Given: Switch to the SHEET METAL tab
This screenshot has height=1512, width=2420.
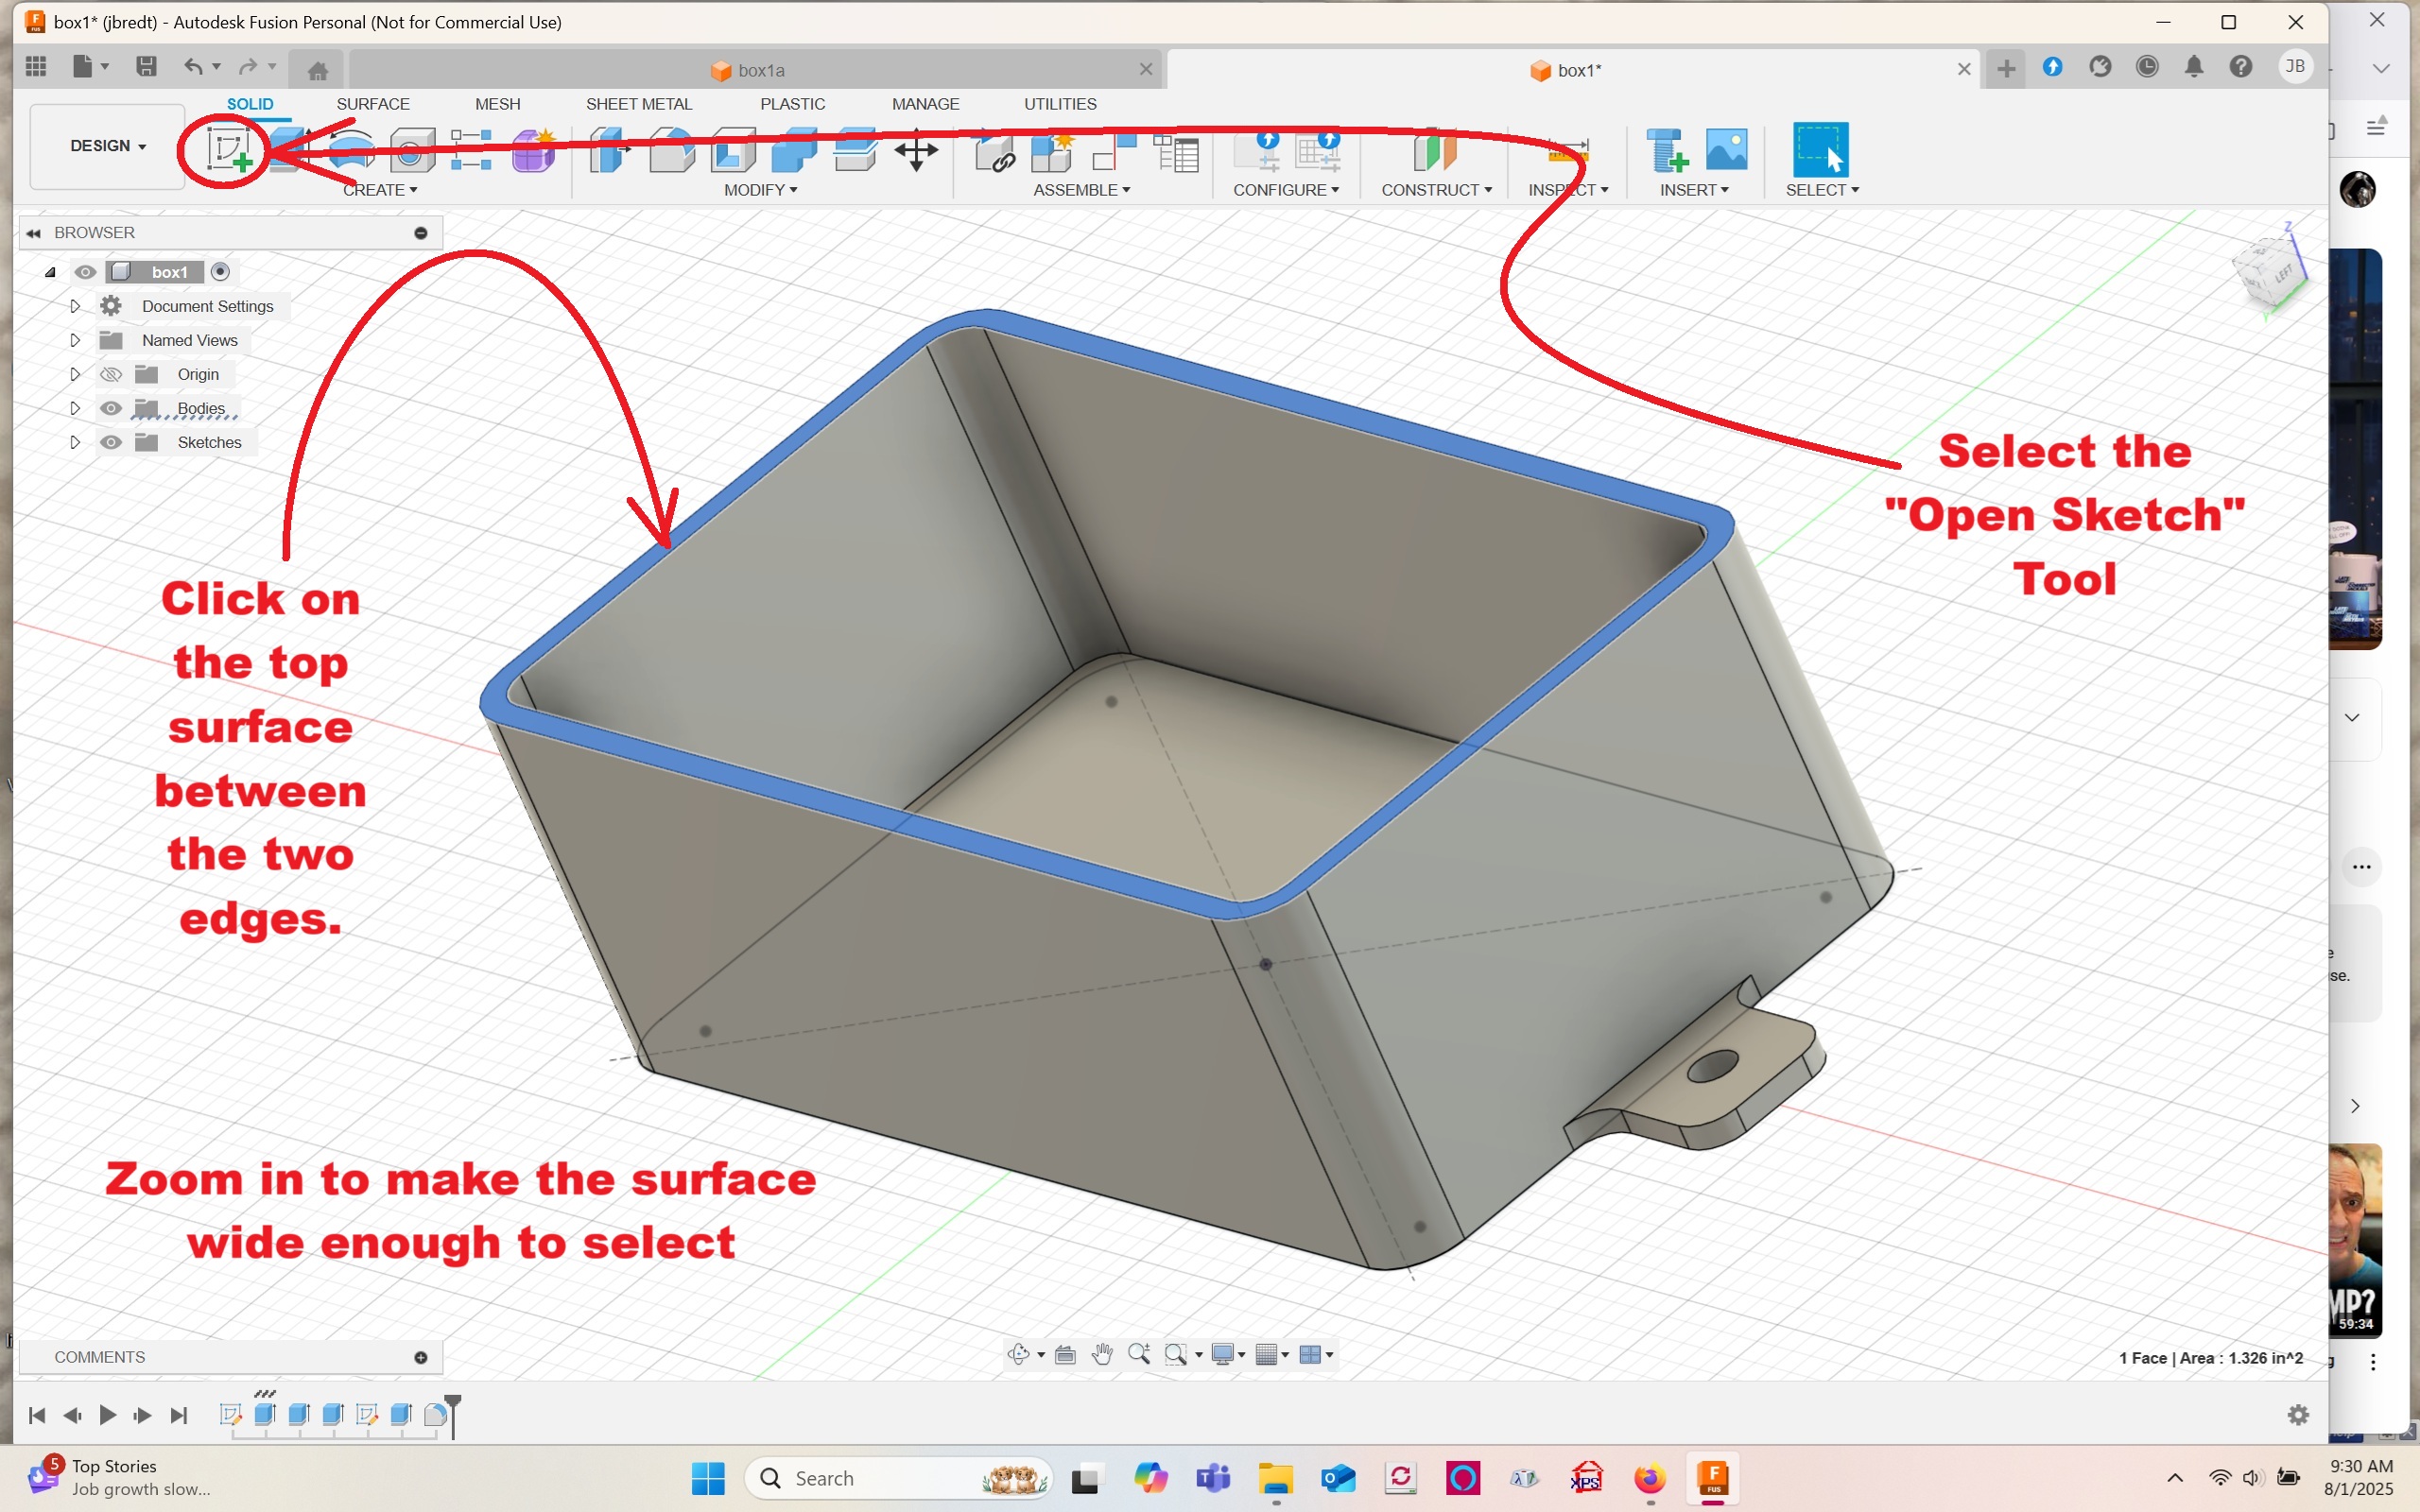Looking at the screenshot, I should point(638,104).
